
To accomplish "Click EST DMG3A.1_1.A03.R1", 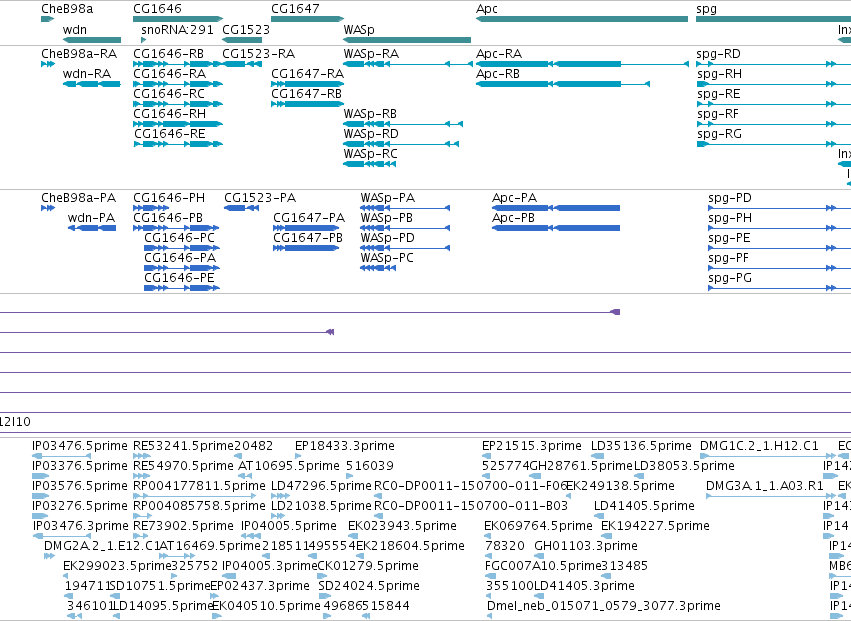I will coord(765,486).
